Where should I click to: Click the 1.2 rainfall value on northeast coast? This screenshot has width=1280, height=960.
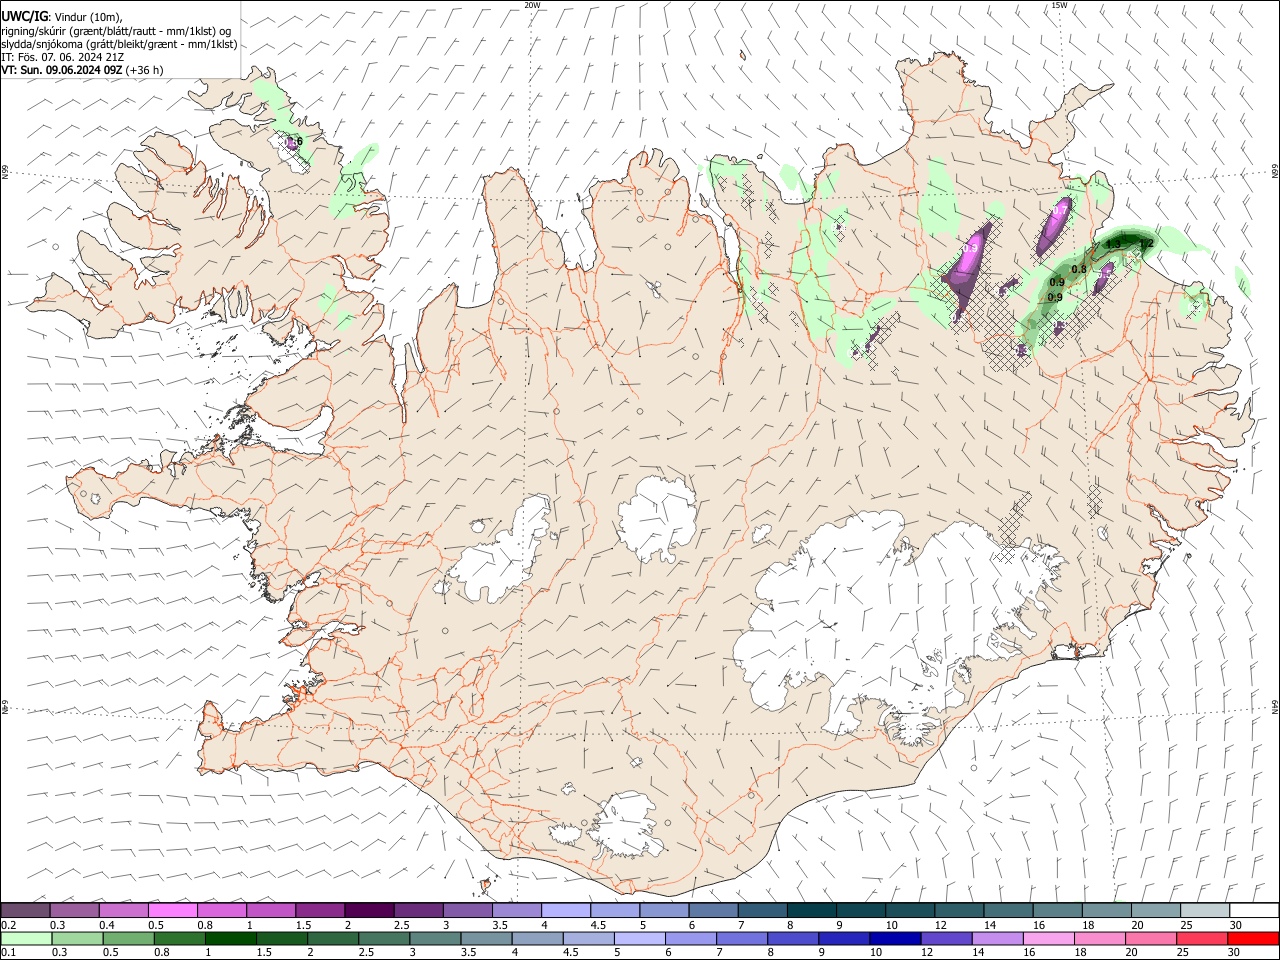1147,244
